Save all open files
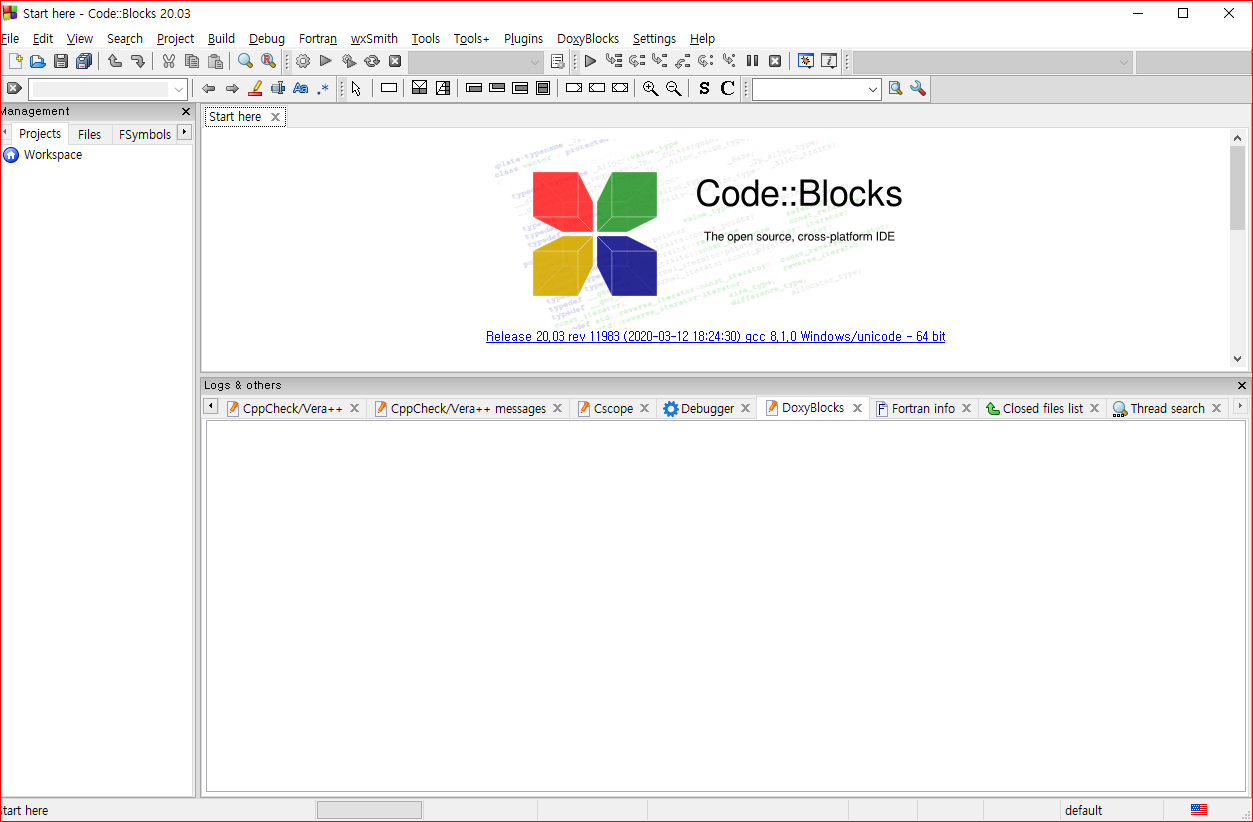 [84, 61]
